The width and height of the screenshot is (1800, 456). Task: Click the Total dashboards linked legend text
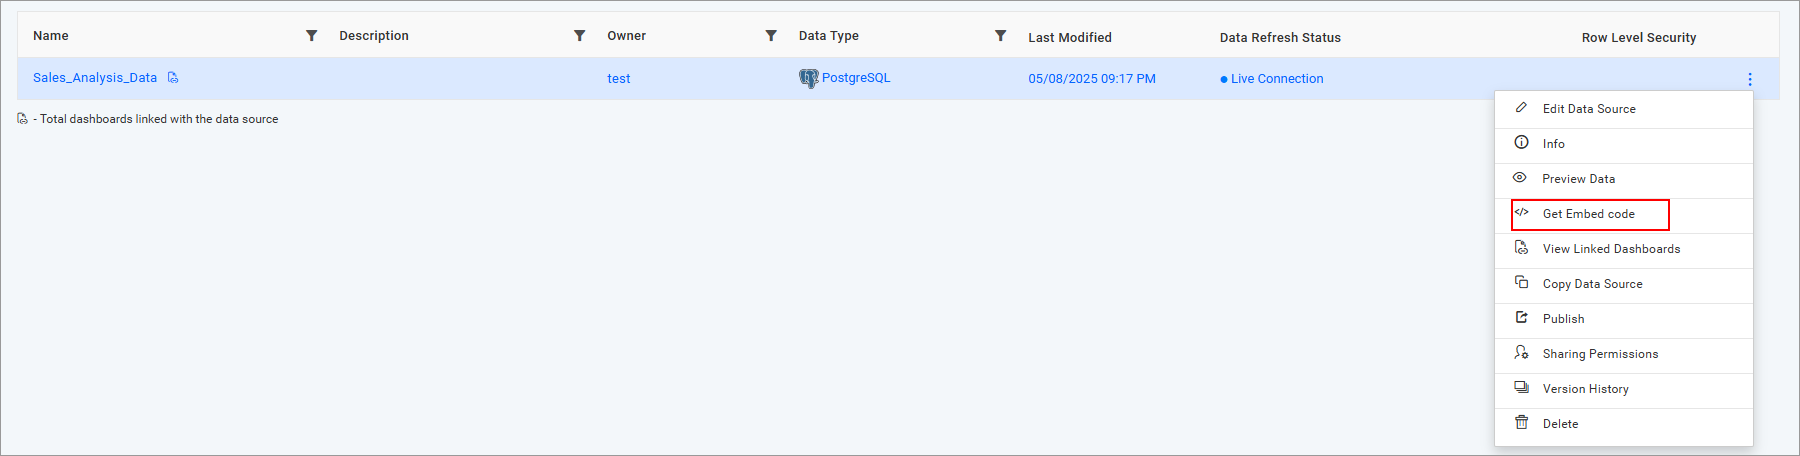159,119
